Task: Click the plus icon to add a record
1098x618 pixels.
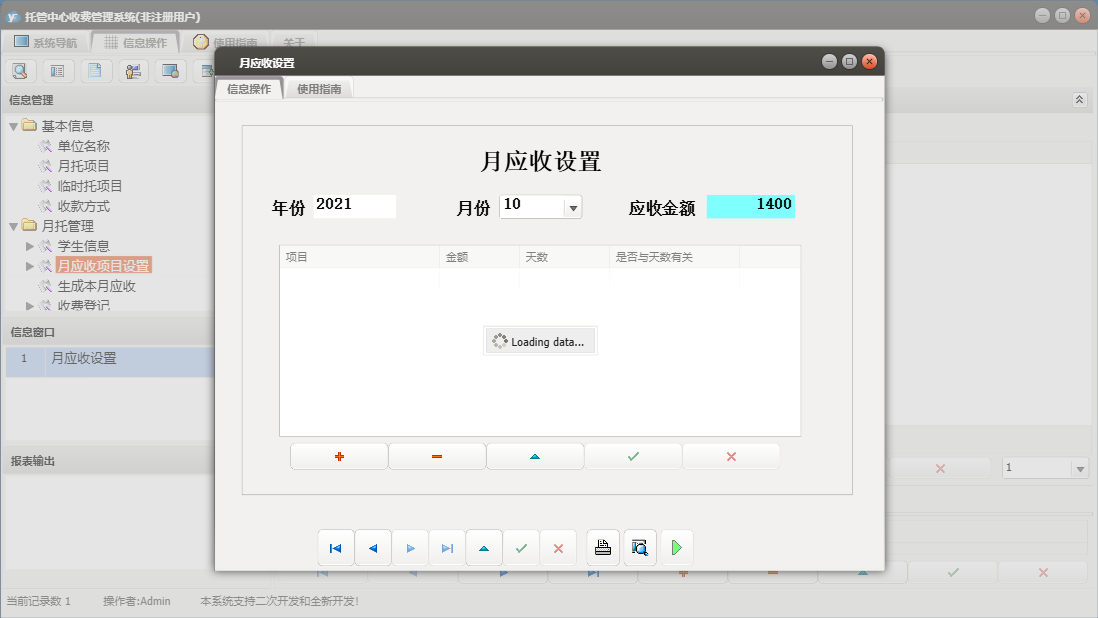Action: tap(338, 456)
